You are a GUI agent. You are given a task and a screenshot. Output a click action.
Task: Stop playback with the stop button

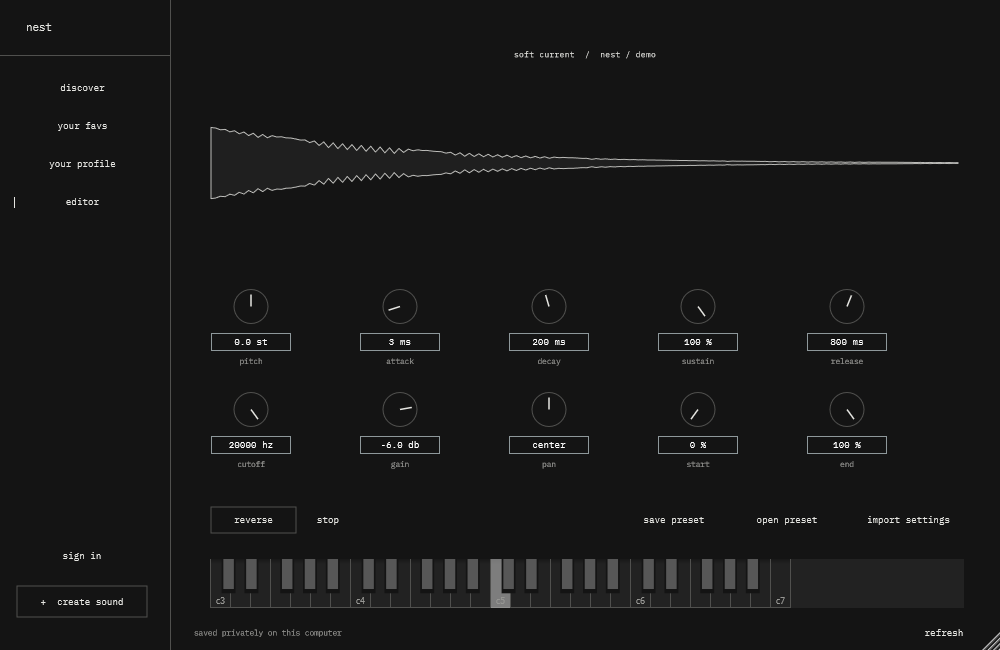[328, 520]
